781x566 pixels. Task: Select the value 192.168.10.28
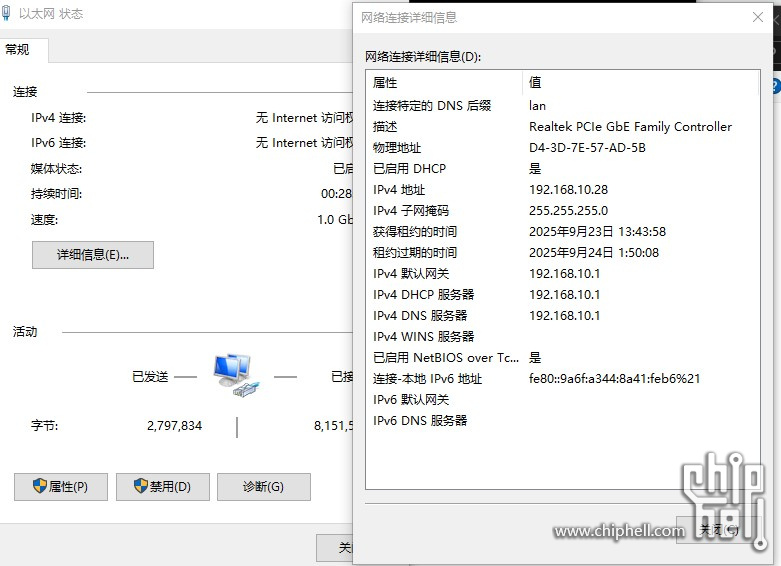coord(568,190)
